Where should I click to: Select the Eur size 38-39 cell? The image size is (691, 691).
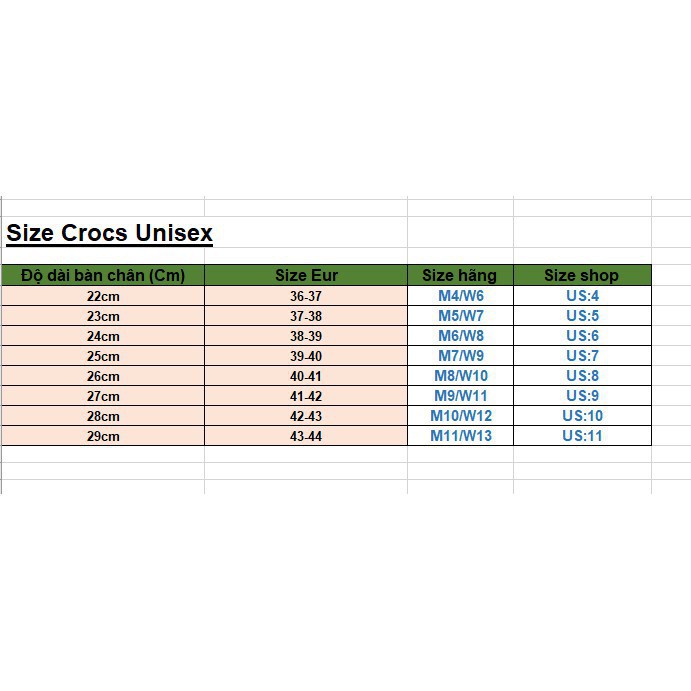(x=306, y=336)
